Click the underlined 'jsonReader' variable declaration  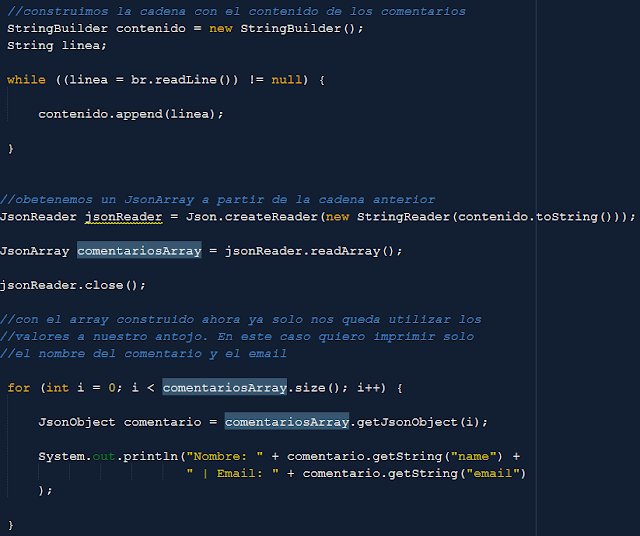point(123,217)
